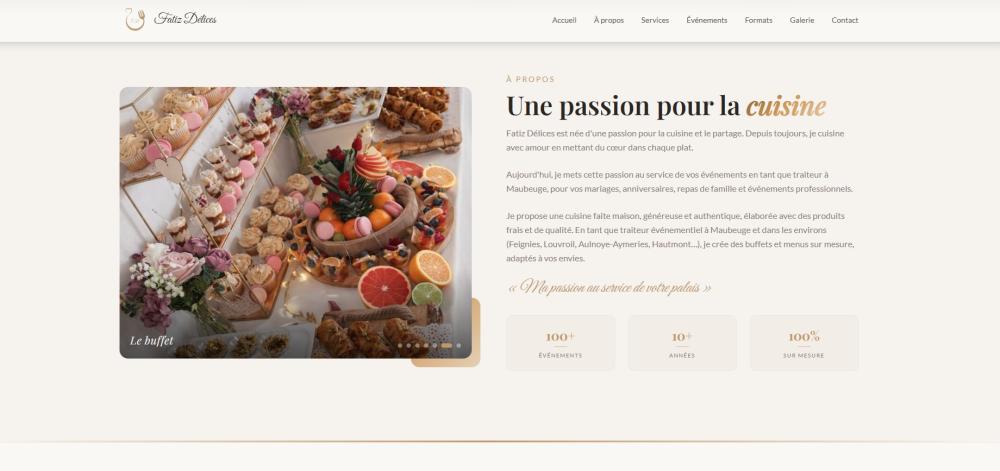1000x471 pixels.
Task: Go to the Accueil page
Action: tap(564, 20)
